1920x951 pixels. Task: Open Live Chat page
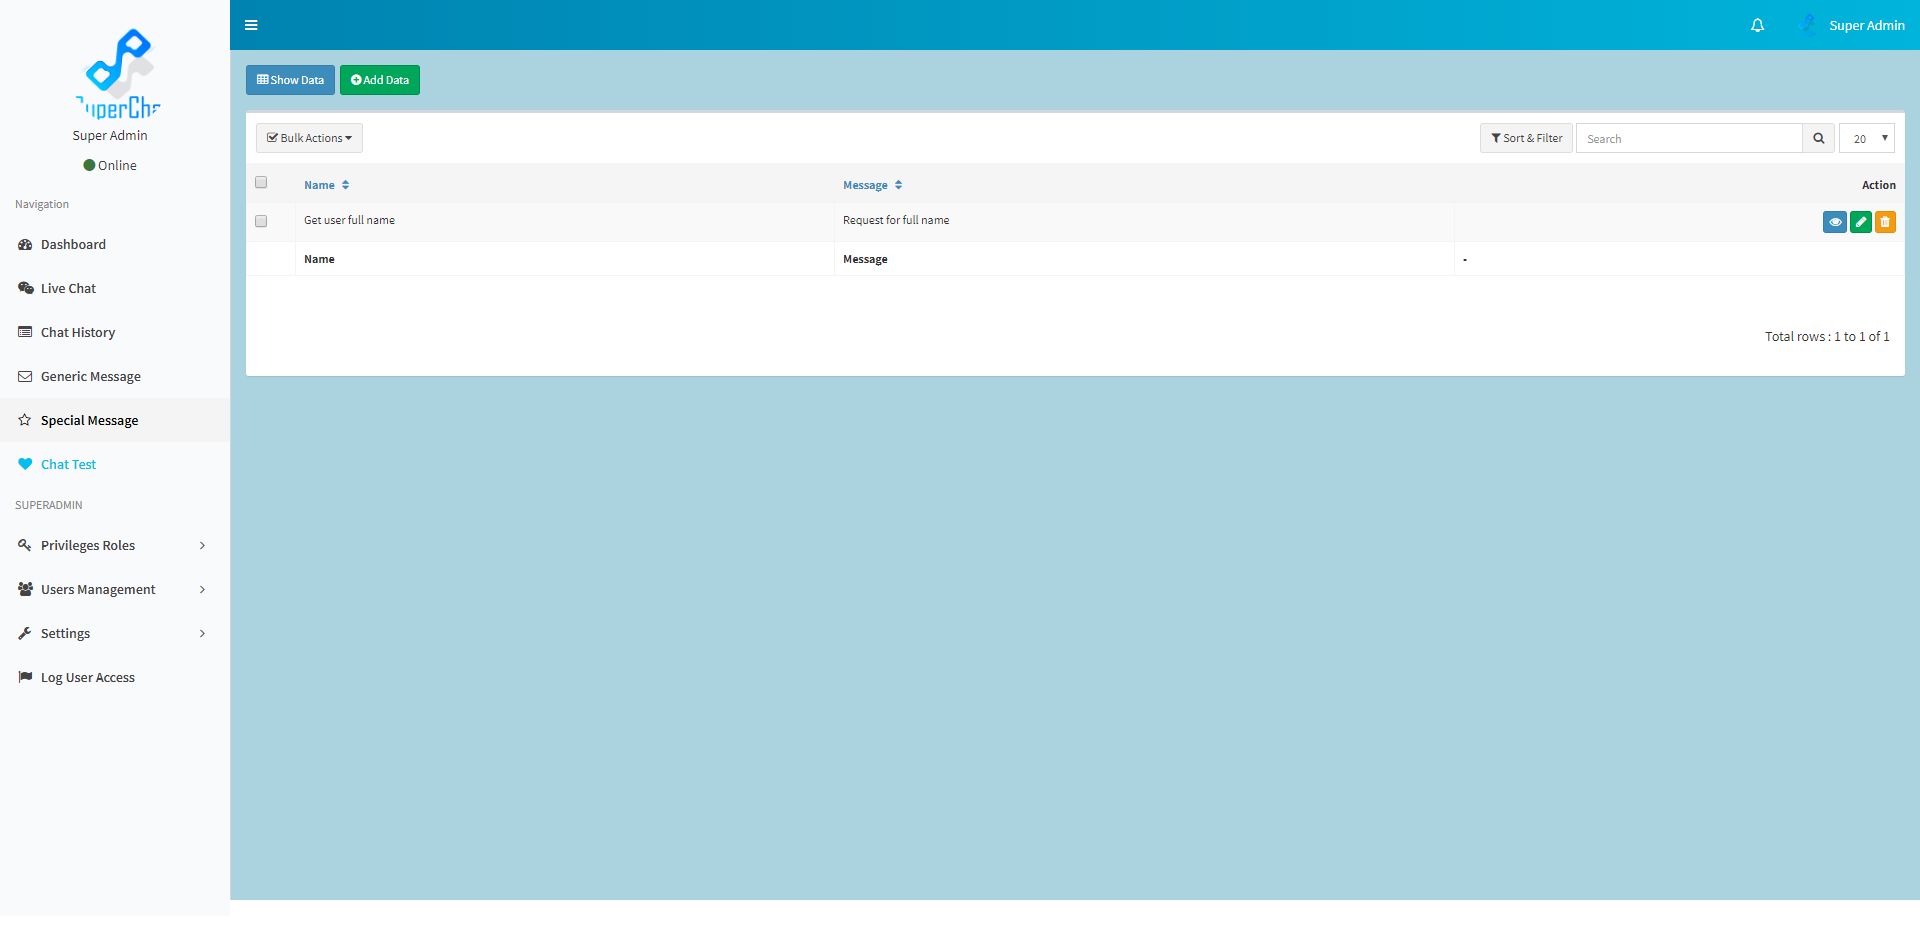pyautogui.click(x=115, y=288)
